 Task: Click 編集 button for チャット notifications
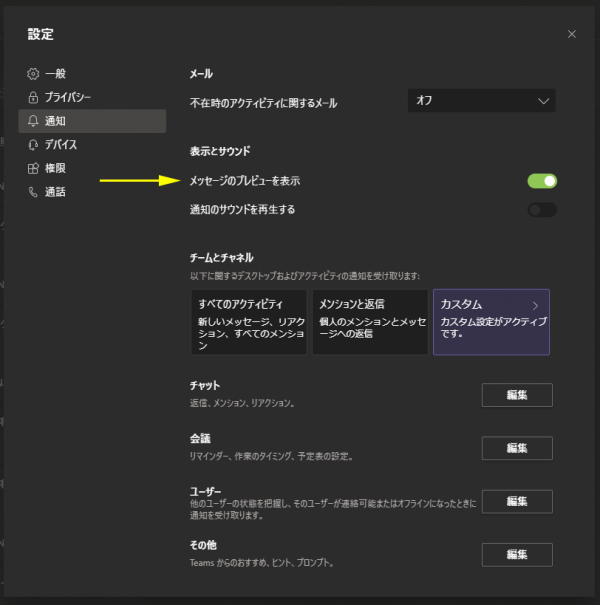tap(516, 395)
